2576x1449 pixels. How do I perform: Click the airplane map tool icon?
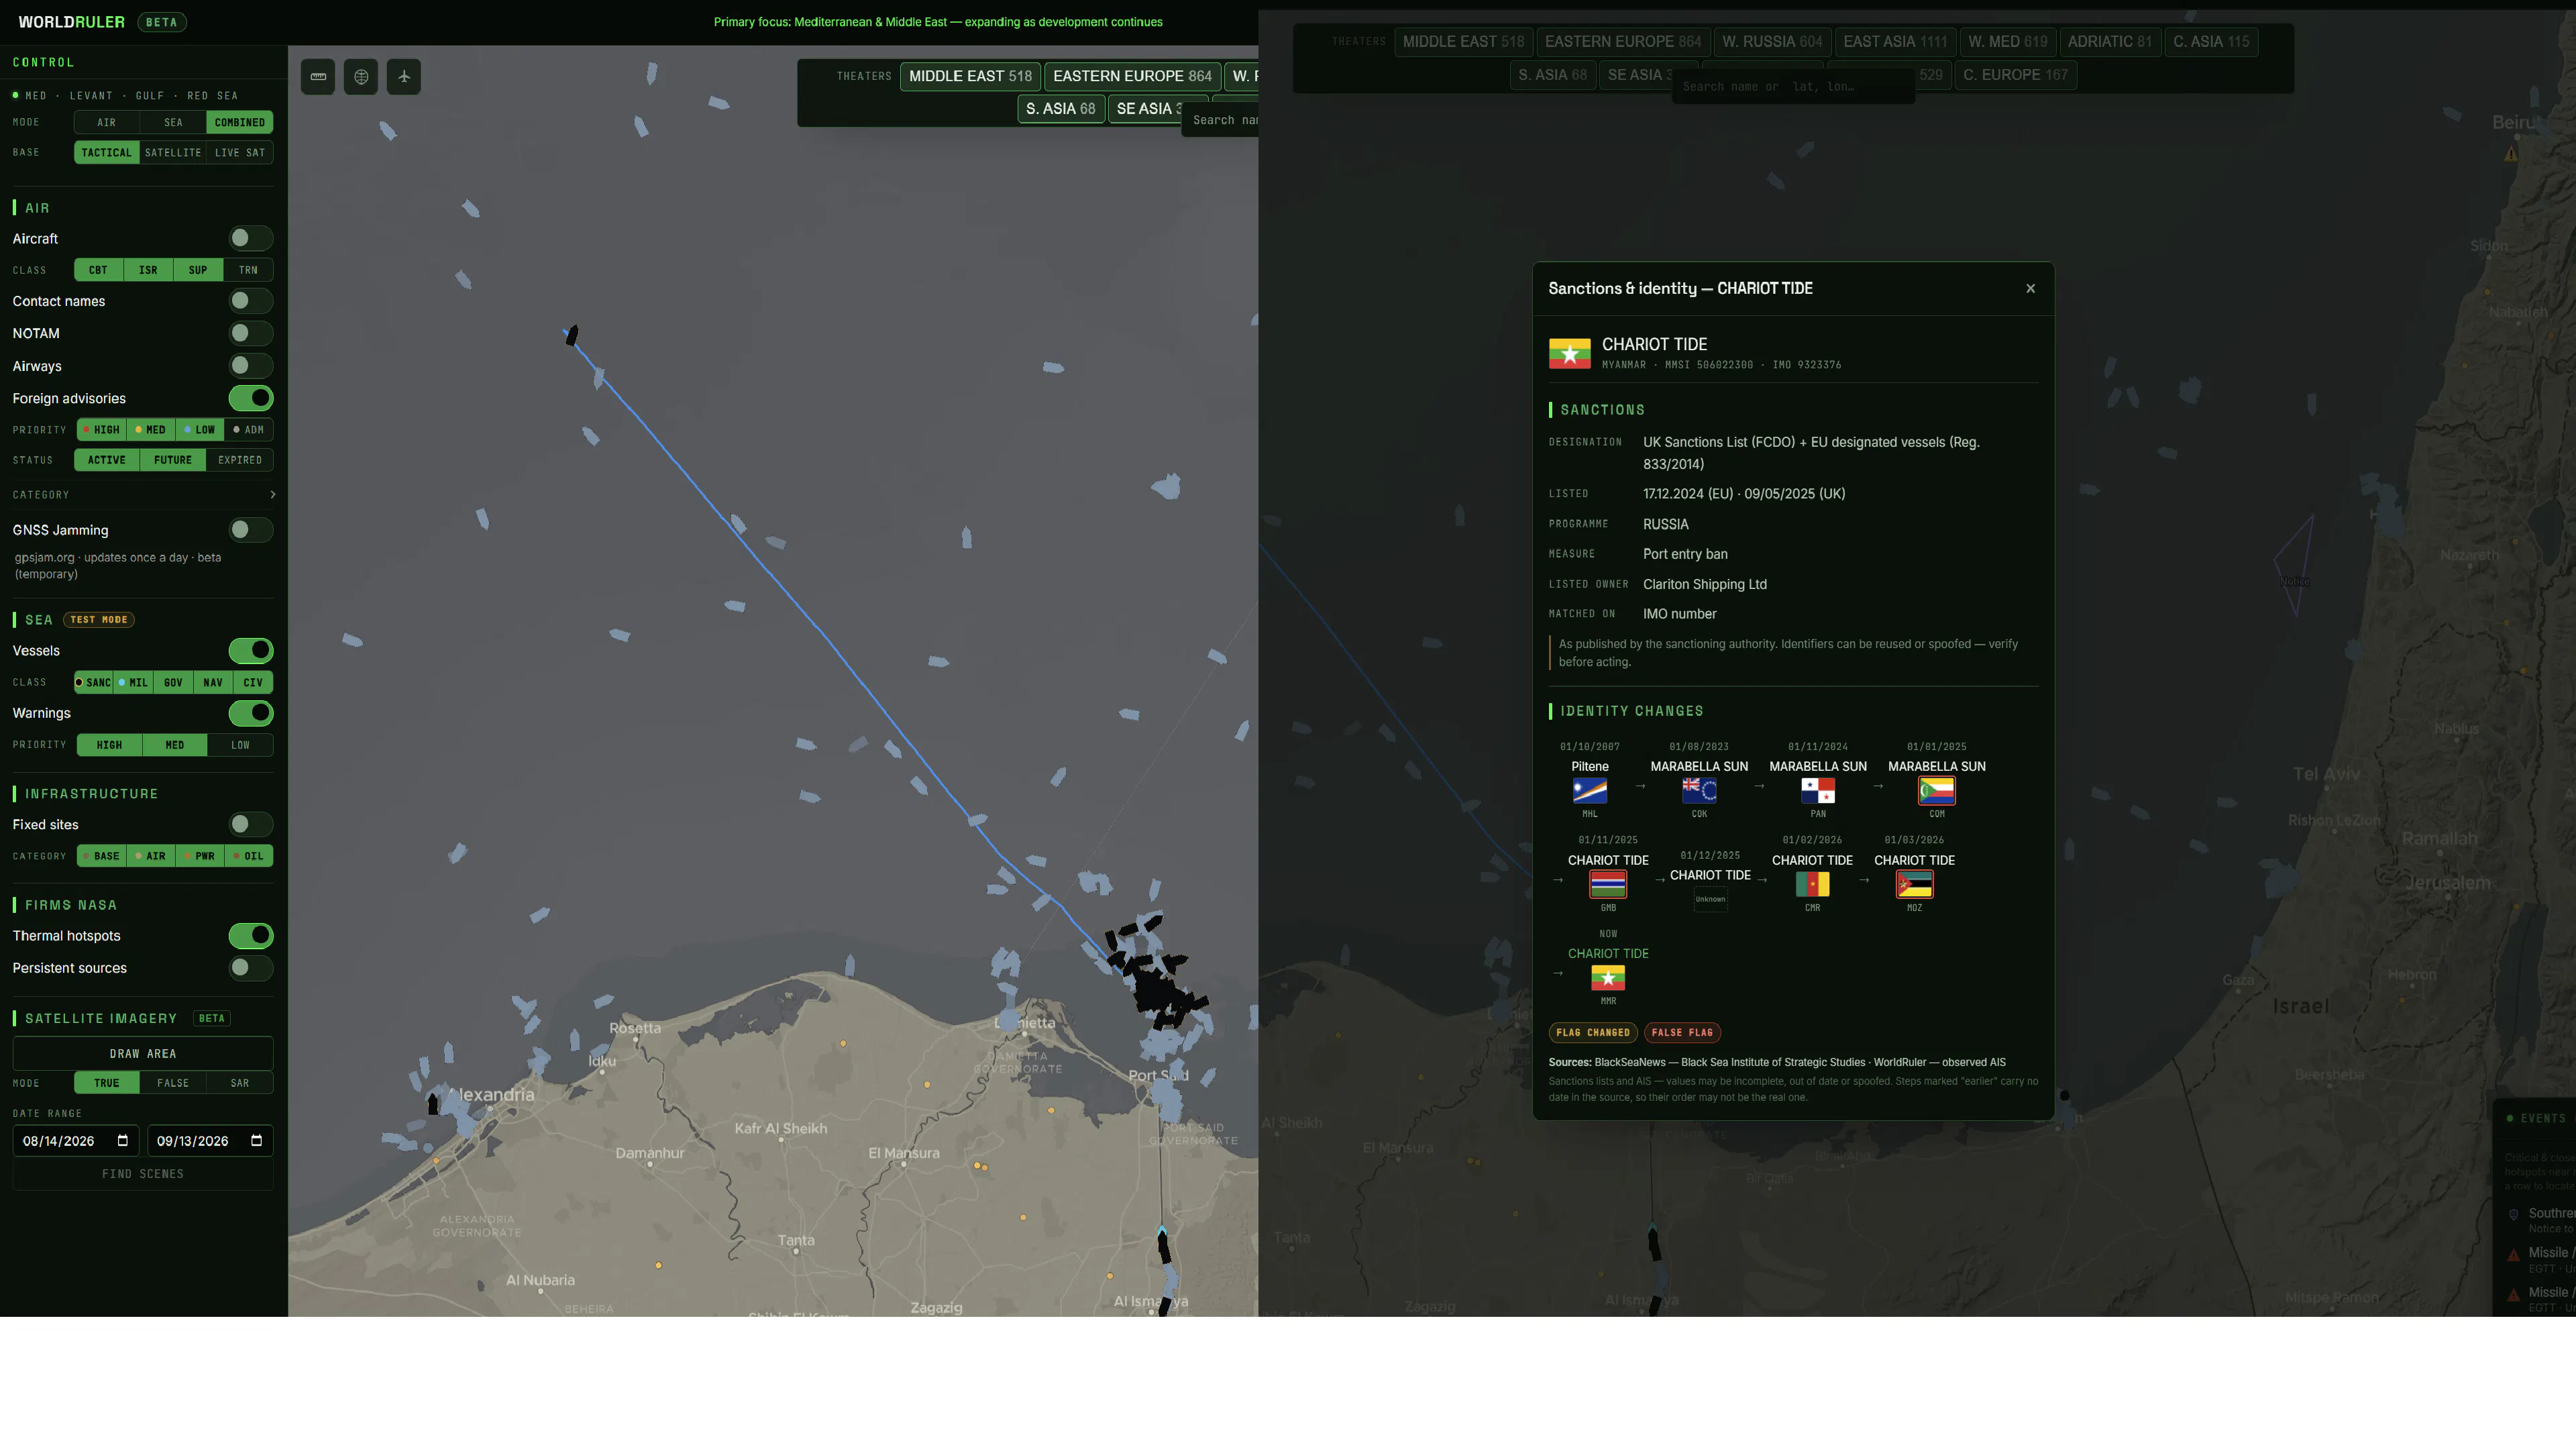[x=404, y=77]
